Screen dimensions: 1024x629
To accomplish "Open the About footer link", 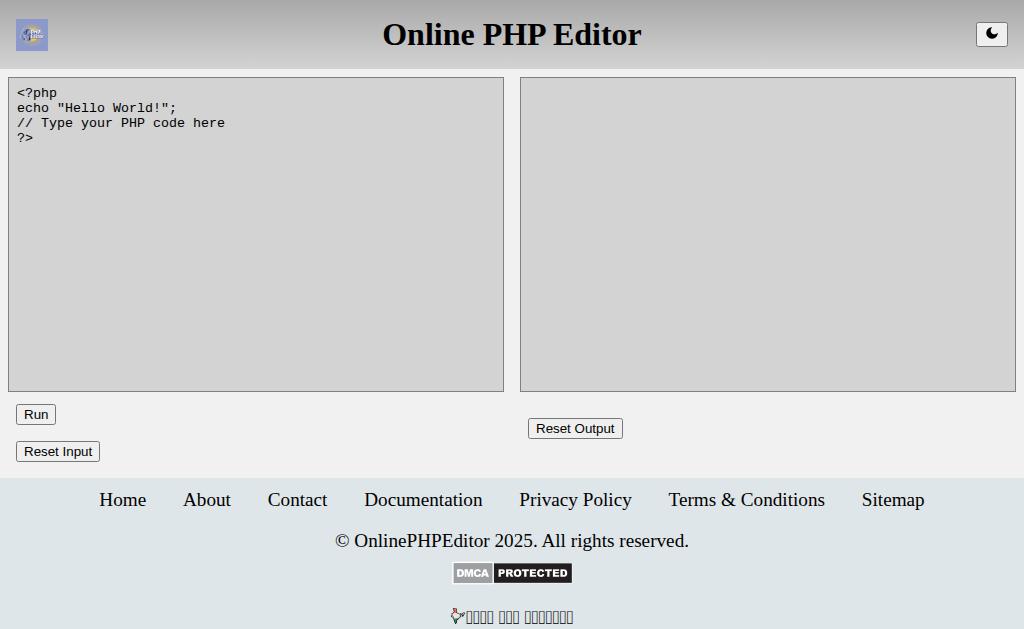I will click(207, 500).
